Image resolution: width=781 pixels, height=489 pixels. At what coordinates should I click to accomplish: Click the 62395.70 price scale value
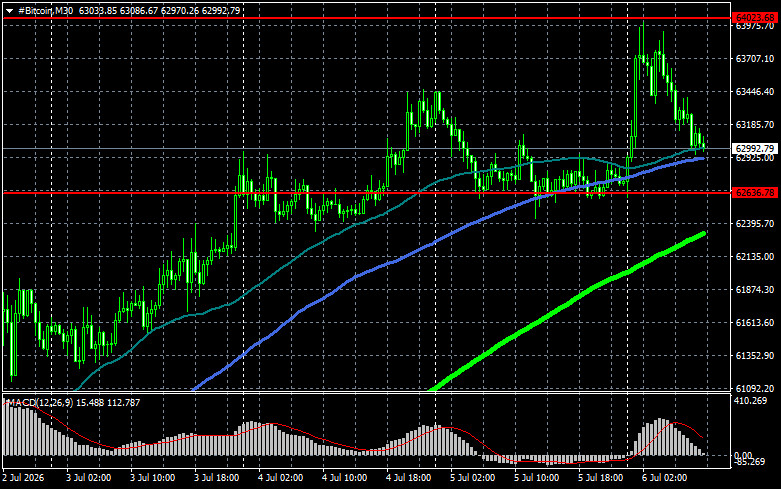(x=755, y=224)
